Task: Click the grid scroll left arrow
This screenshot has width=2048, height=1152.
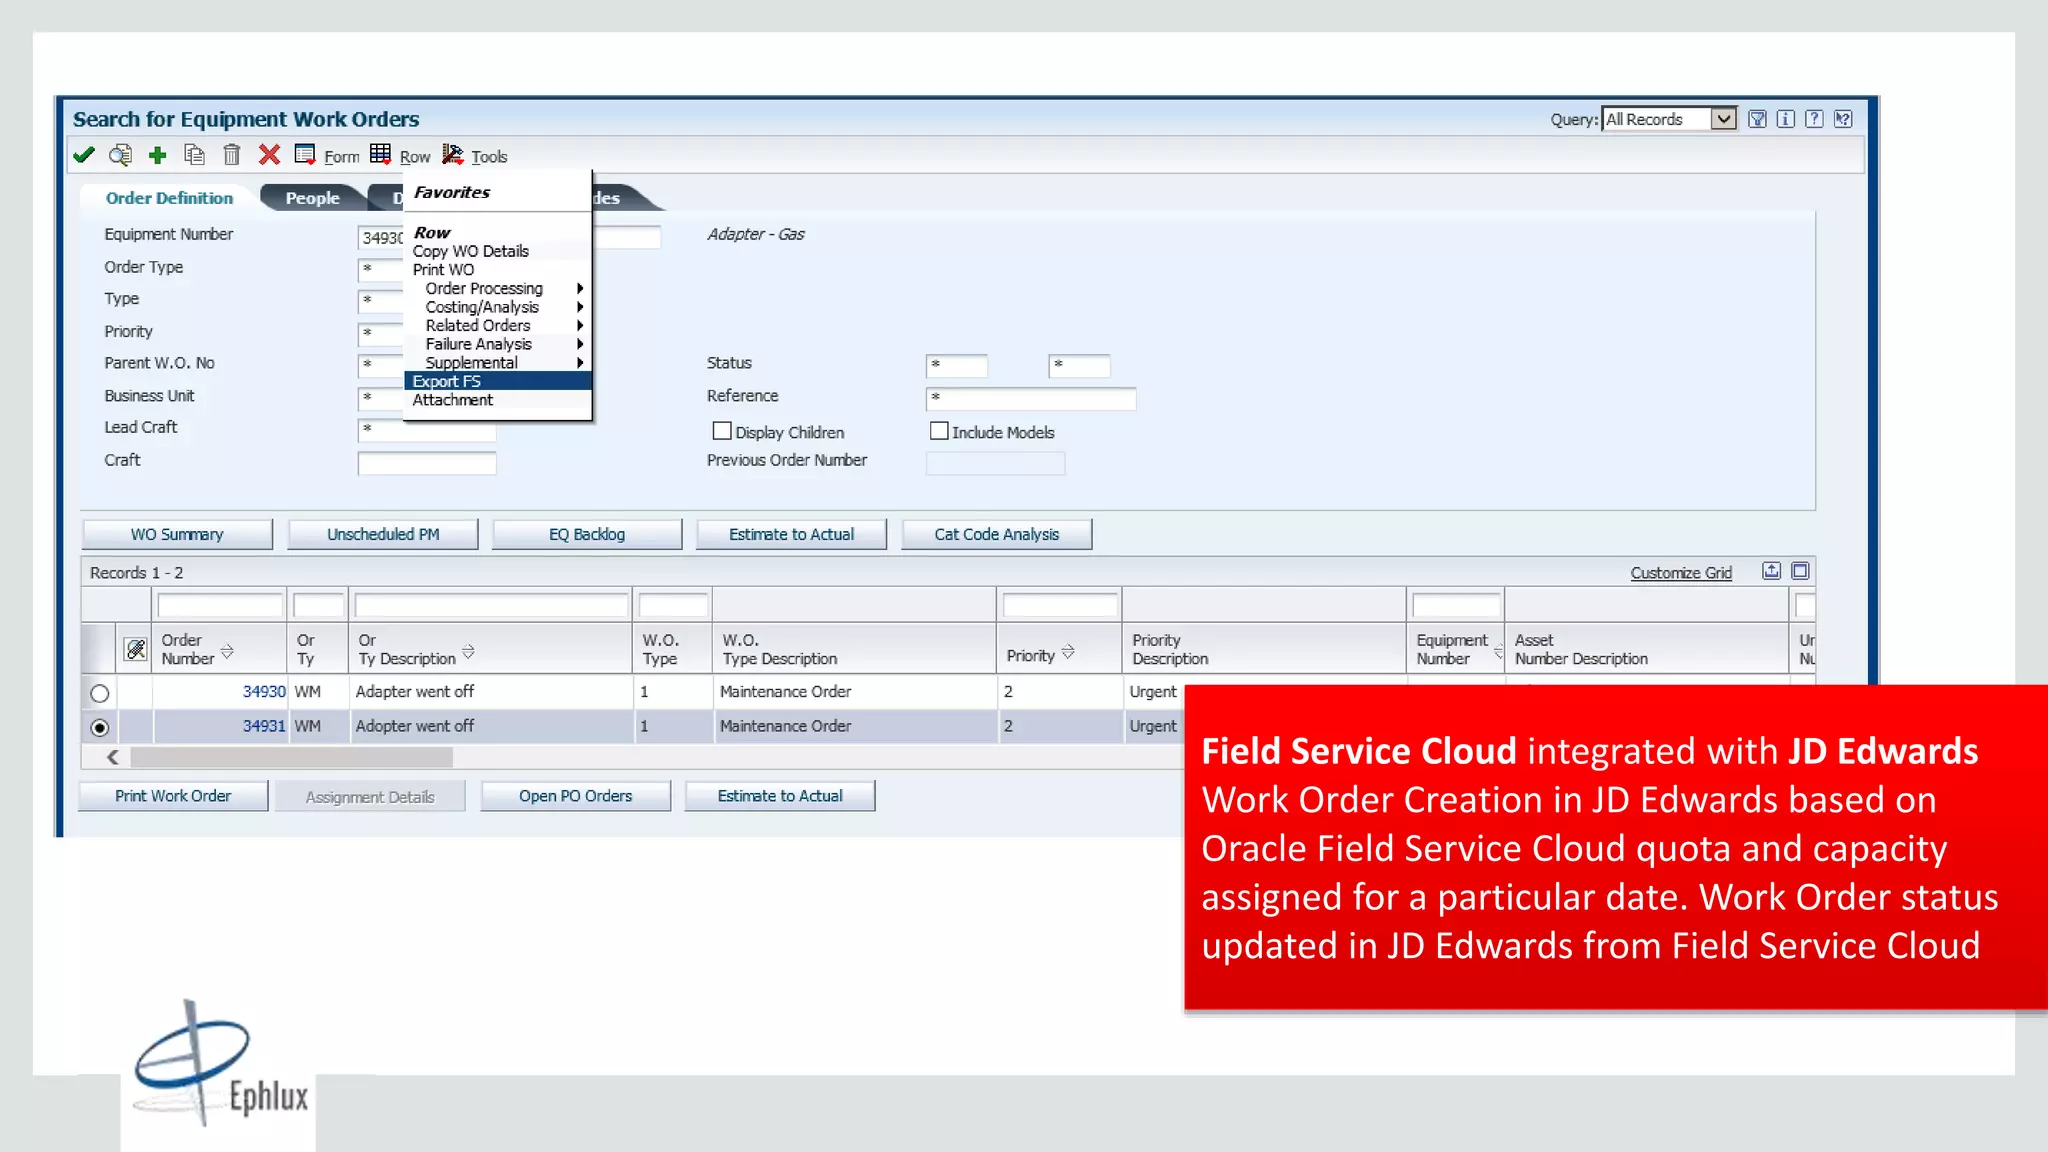Action: (113, 758)
